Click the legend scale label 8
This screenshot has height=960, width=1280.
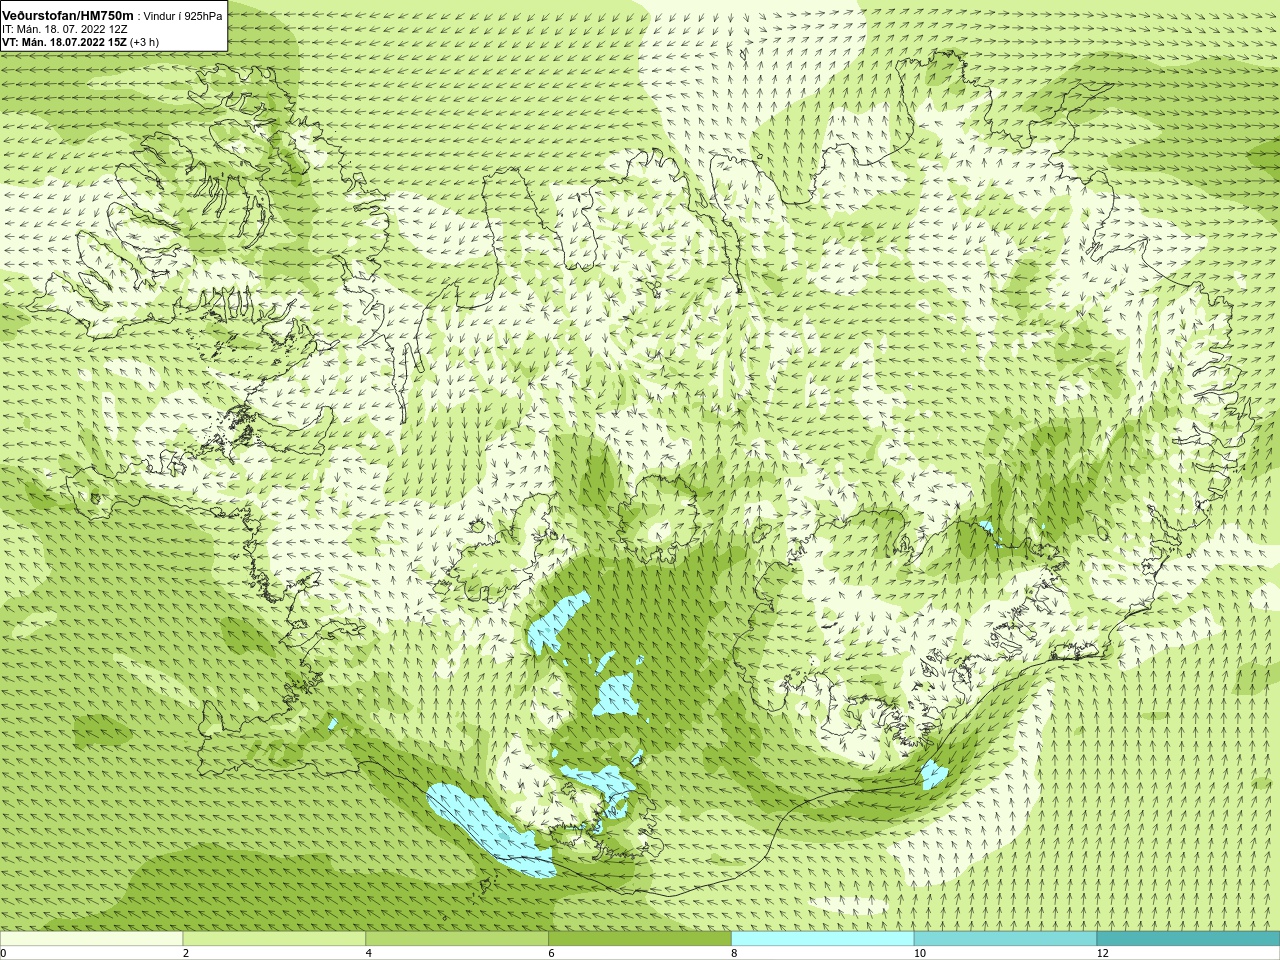(734, 953)
